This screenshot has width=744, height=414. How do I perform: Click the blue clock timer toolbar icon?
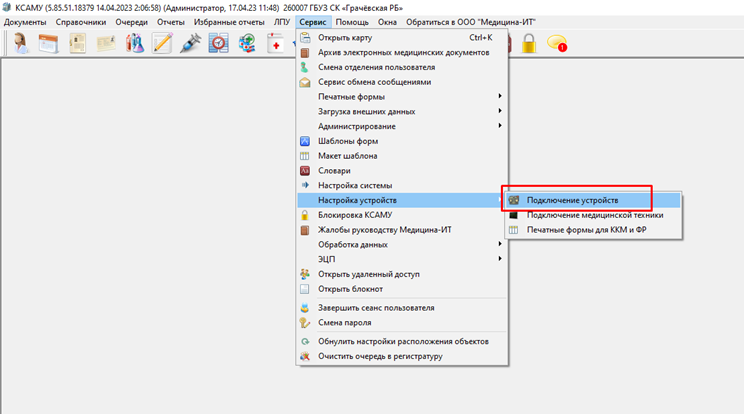[x=219, y=43]
